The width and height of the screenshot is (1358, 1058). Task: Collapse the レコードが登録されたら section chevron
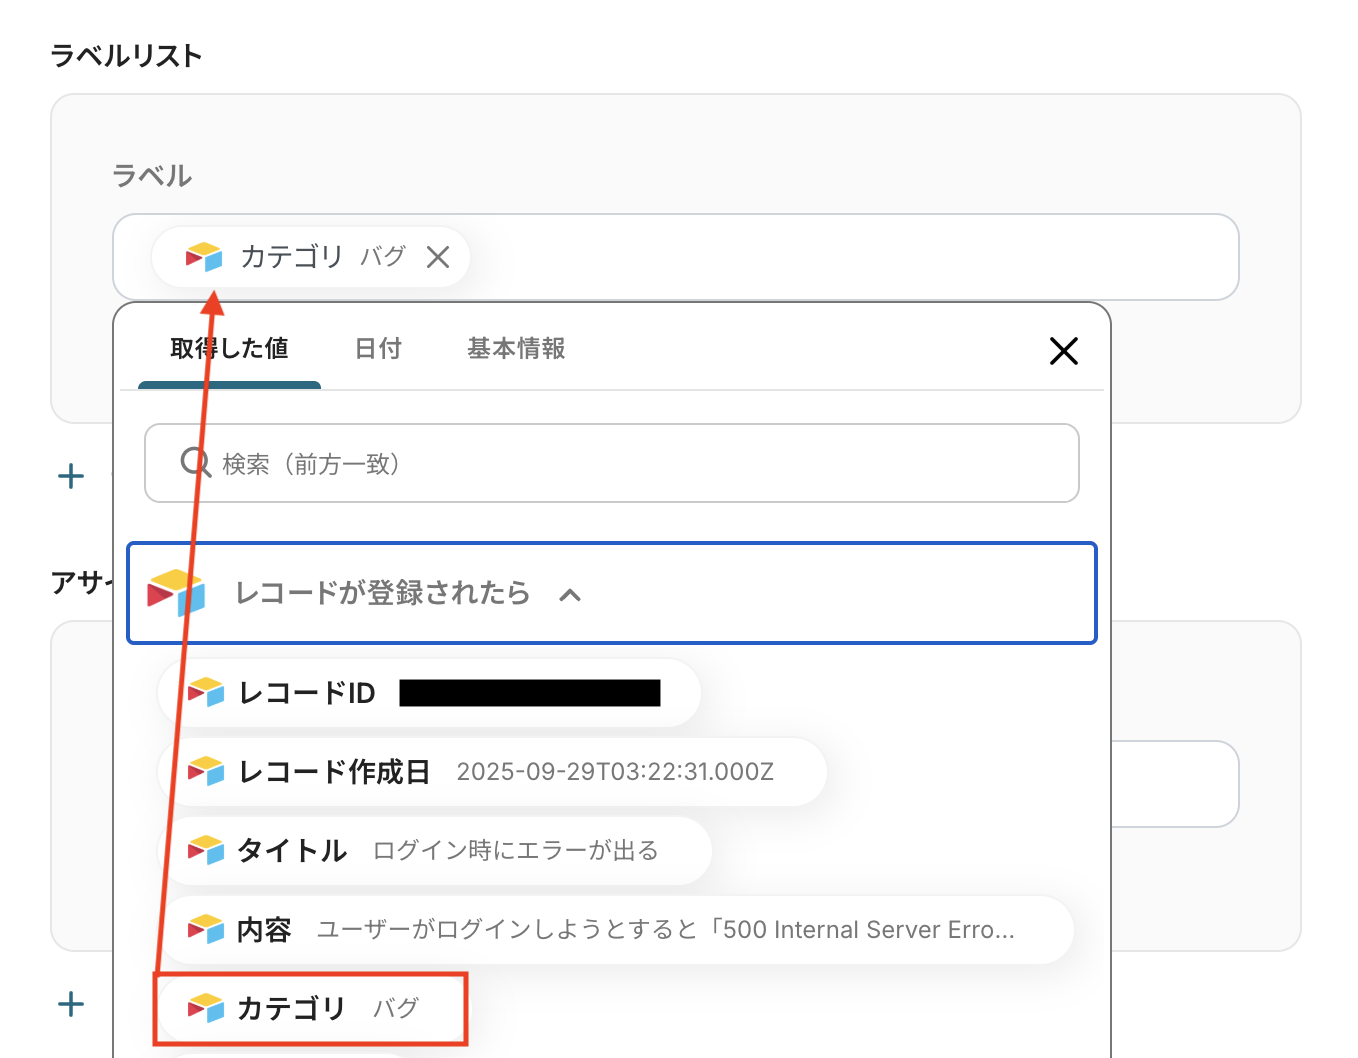click(570, 595)
